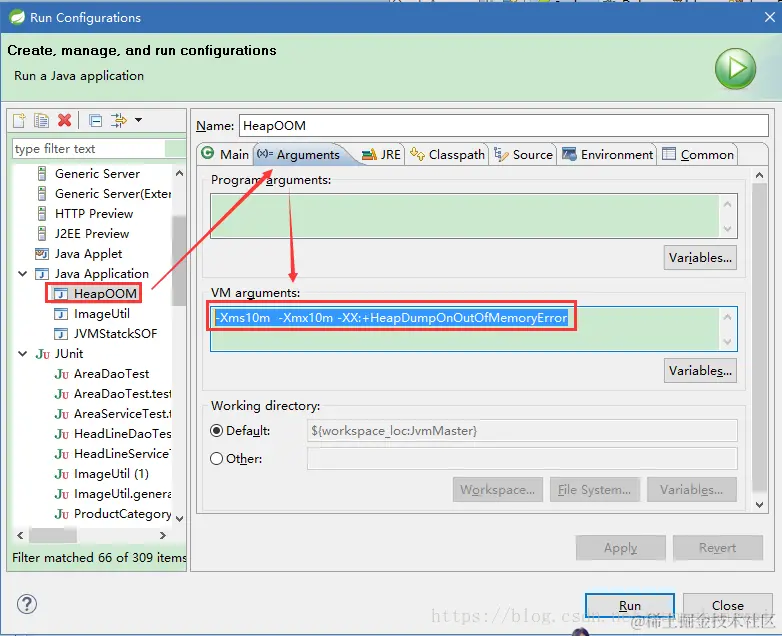The image size is (782, 636).
Task: Delete selected launch configuration with red X
Action: click(64, 120)
